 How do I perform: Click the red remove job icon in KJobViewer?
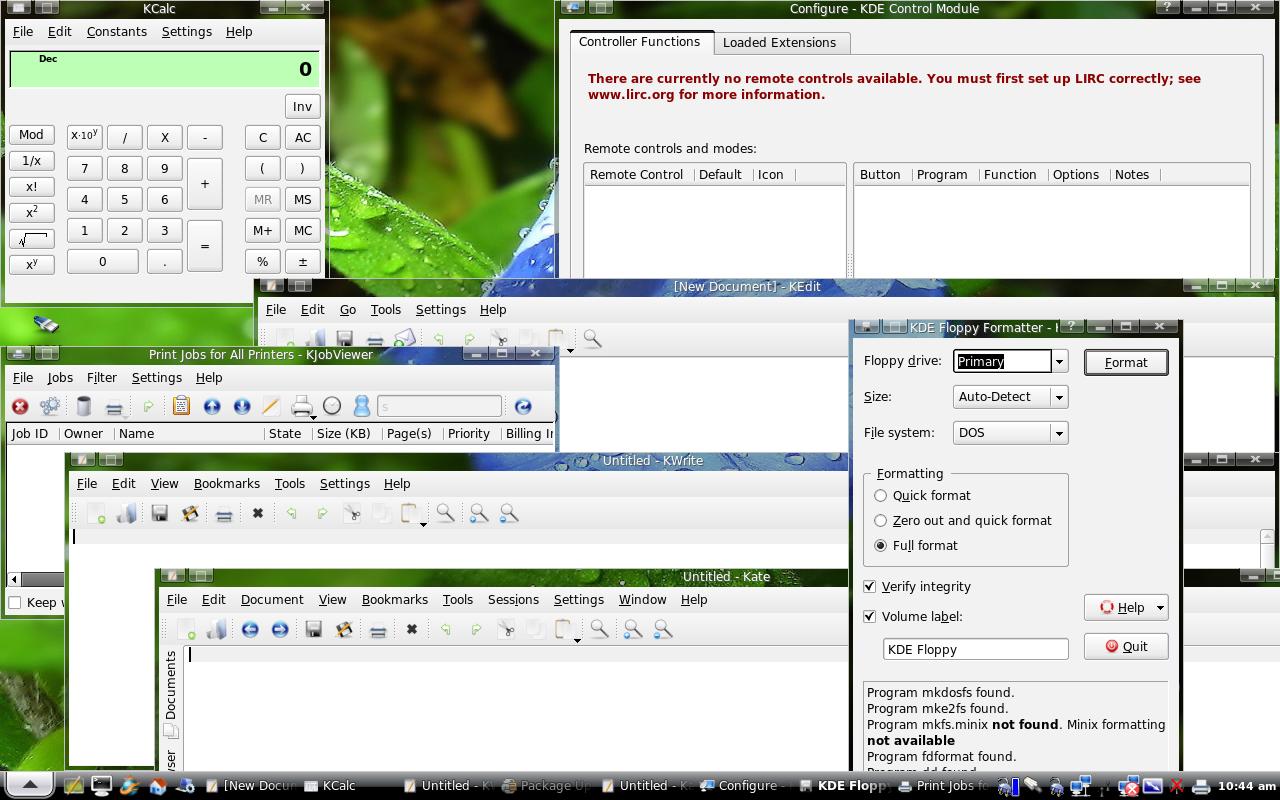point(19,406)
